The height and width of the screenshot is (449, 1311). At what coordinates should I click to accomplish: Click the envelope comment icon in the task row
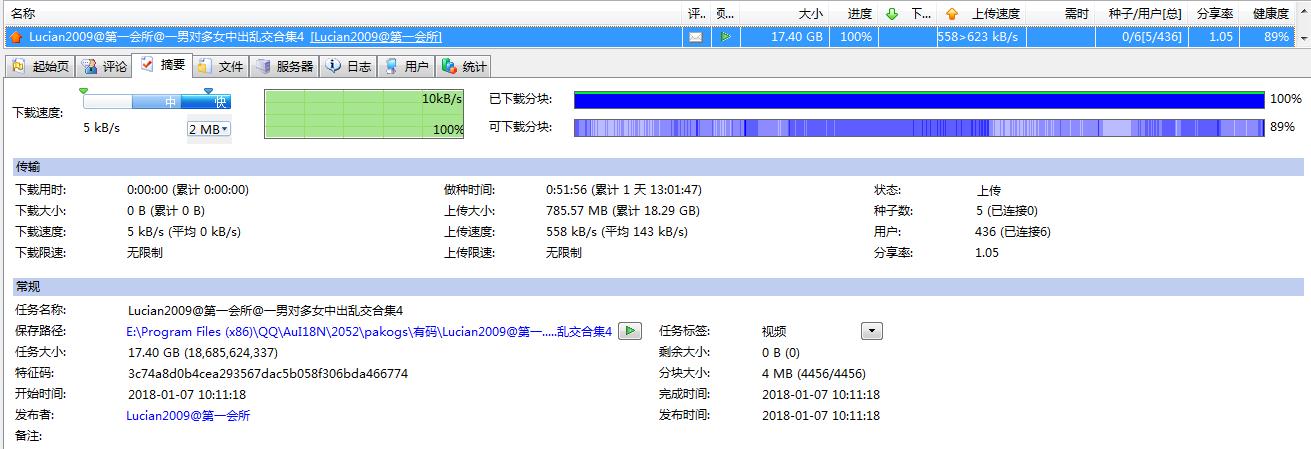[695, 37]
